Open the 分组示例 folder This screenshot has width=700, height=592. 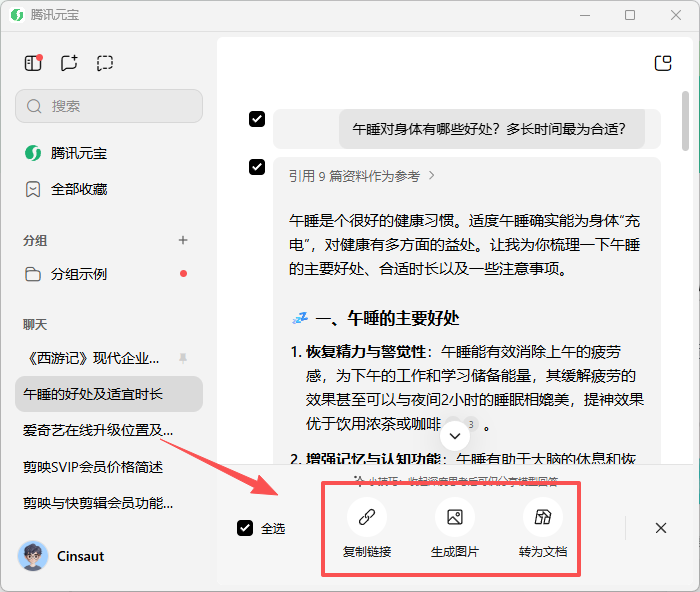coord(109,274)
